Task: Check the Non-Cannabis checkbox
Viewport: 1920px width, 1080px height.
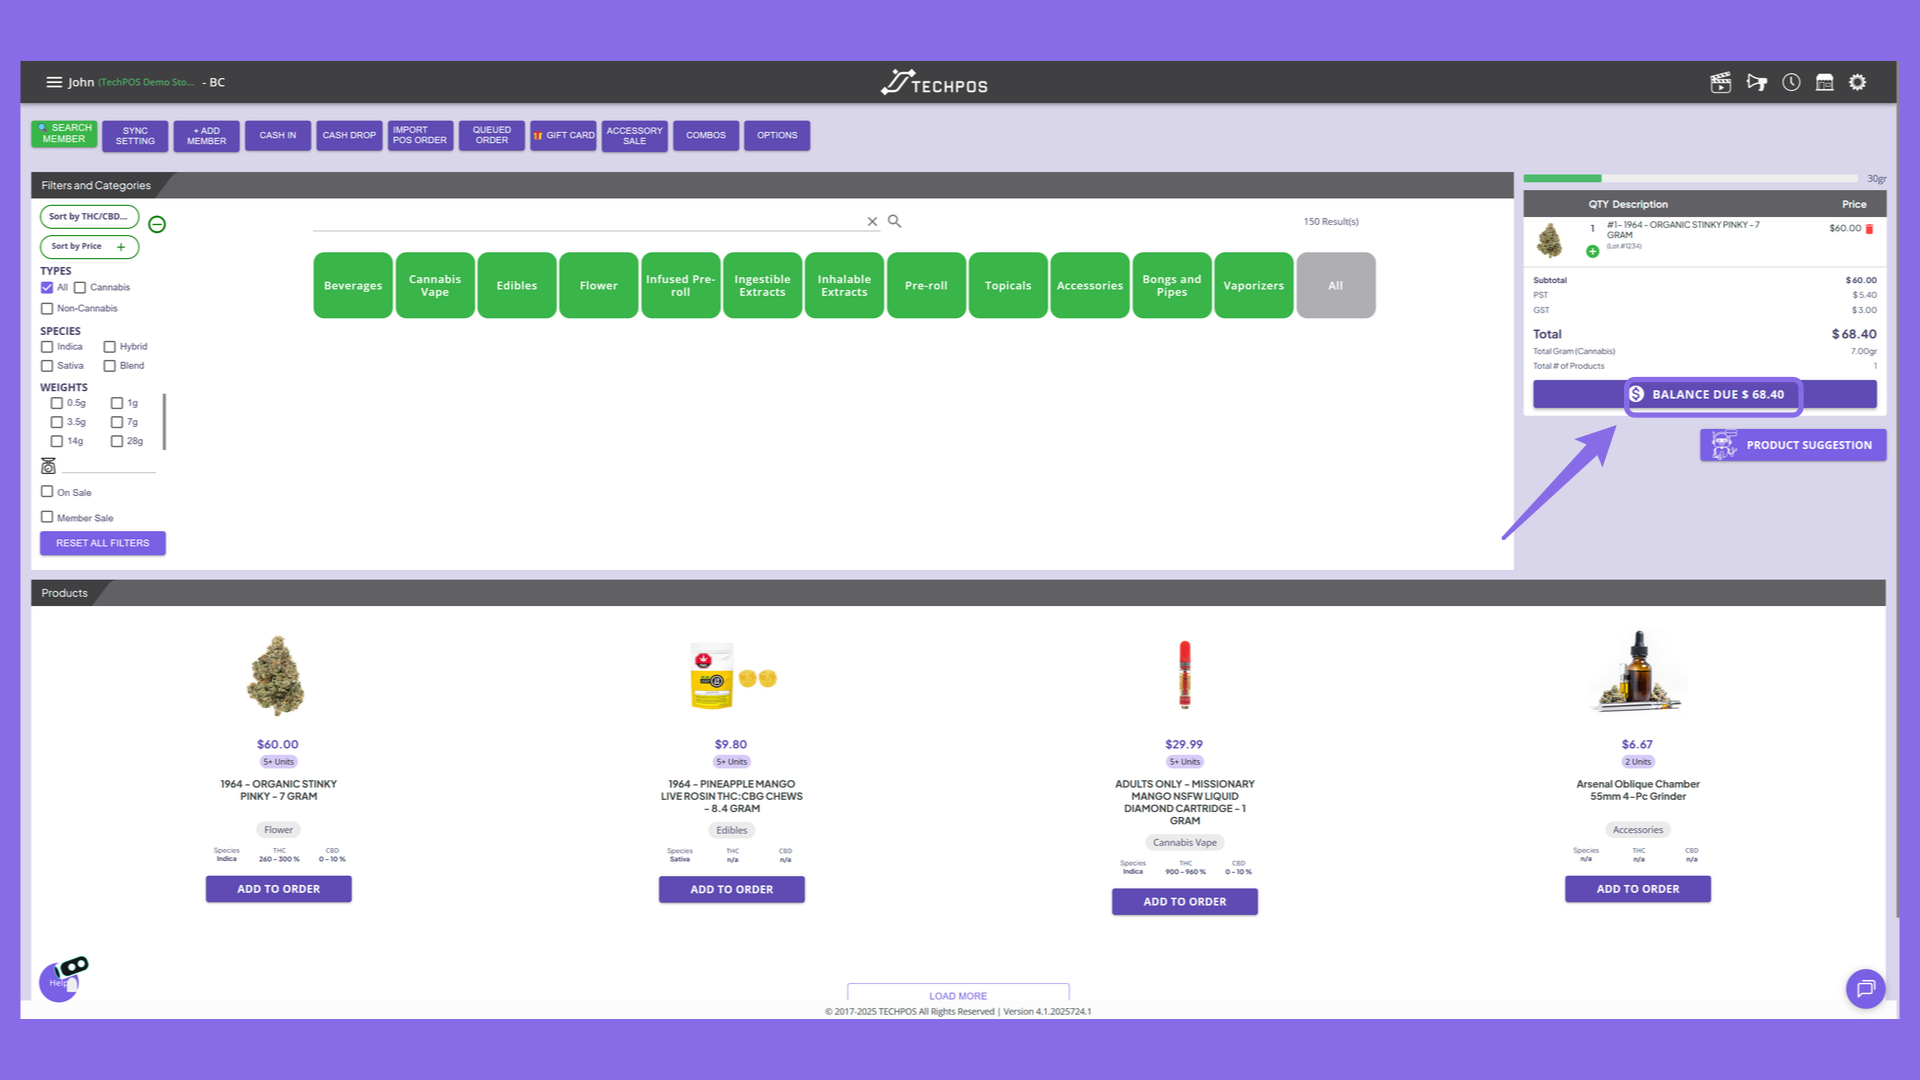Action: coord(47,309)
